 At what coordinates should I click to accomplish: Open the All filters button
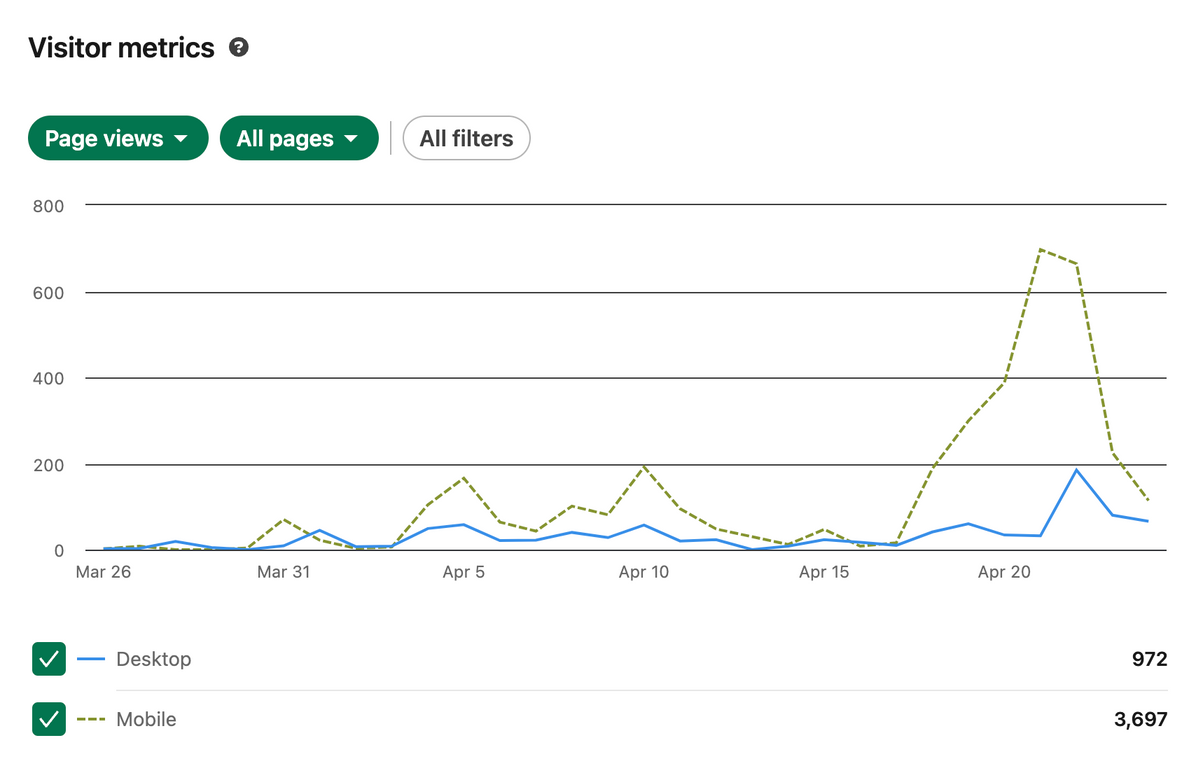(466, 138)
